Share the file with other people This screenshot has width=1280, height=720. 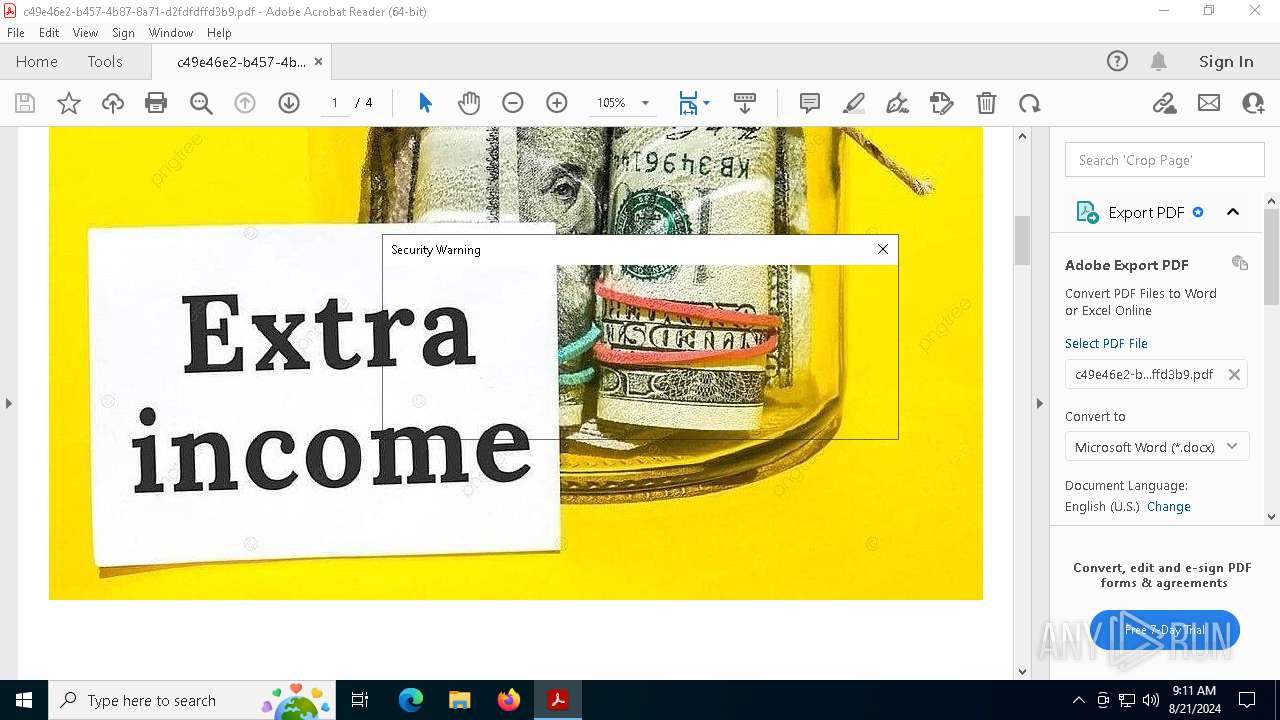[x=1253, y=103]
